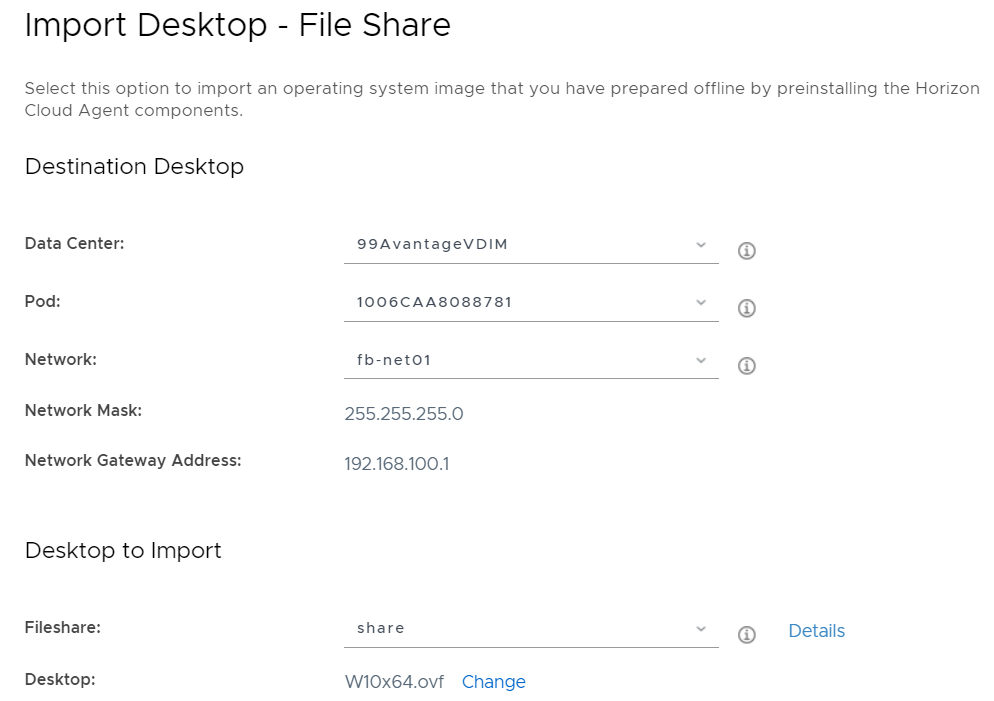994x701 pixels.
Task: Click the Fileshare field label
Action: (63, 628)
